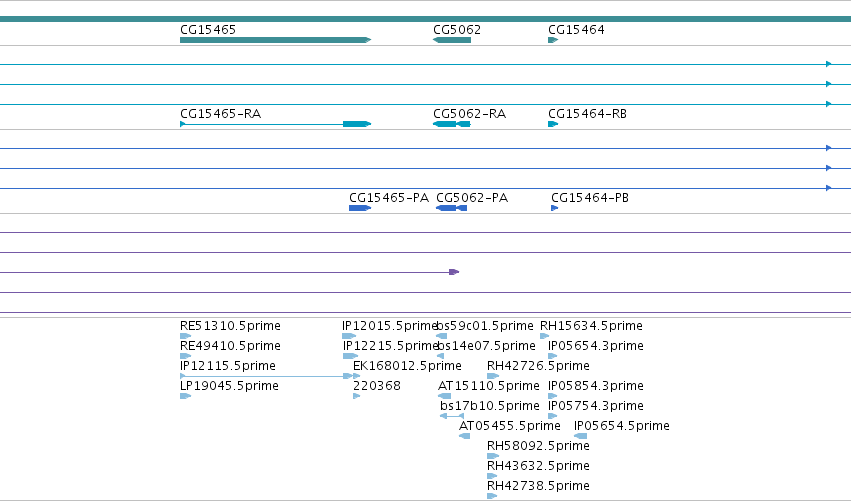Select the arrow glyph under RH42726.5prime
This screenshot has width=851, height=501.
pos(493,376)
